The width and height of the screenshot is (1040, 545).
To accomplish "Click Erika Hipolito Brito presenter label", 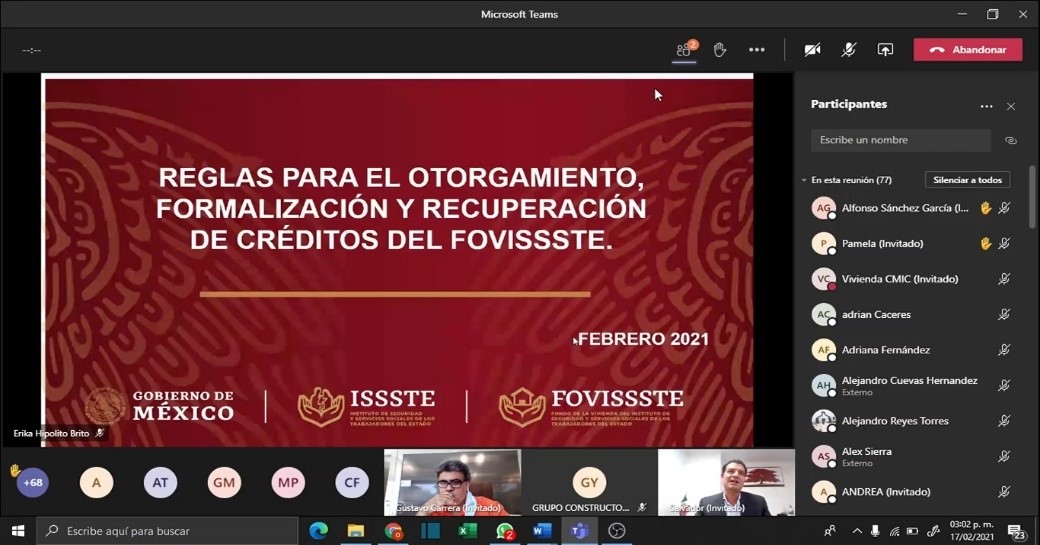I will (51, 433).
